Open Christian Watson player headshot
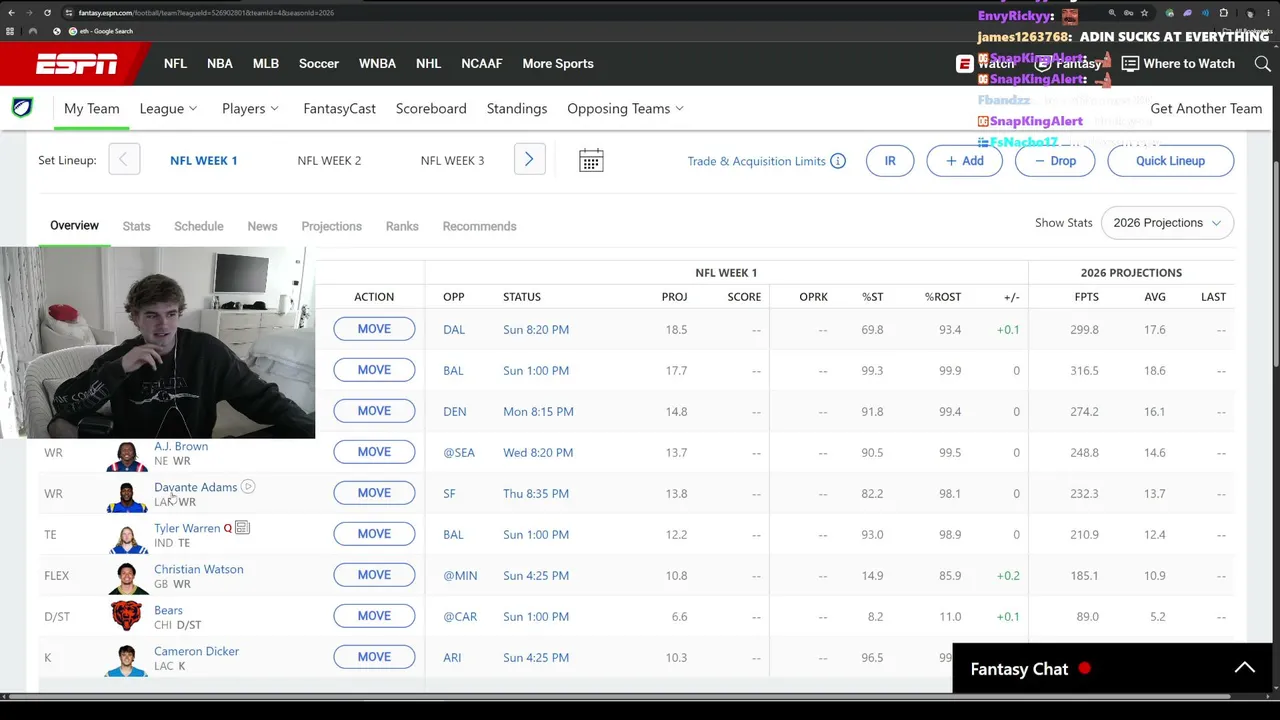Image resolution: width=1280 pixels, height=720 pixels. (126, 578)
